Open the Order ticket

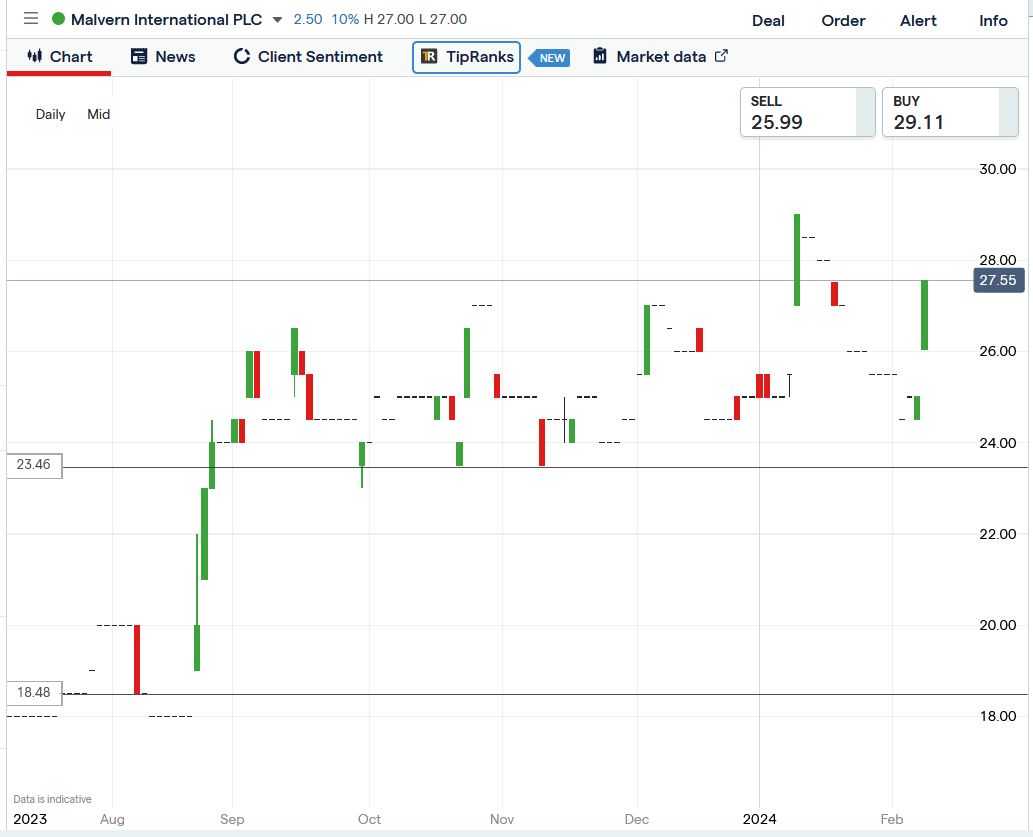(x=843, y=20)
